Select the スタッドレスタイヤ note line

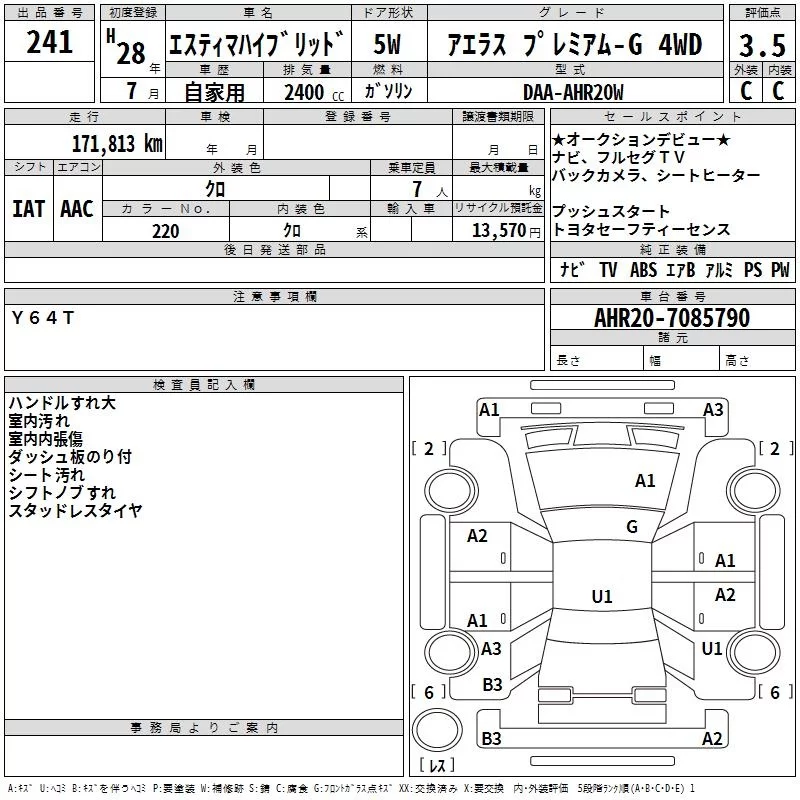75,511
